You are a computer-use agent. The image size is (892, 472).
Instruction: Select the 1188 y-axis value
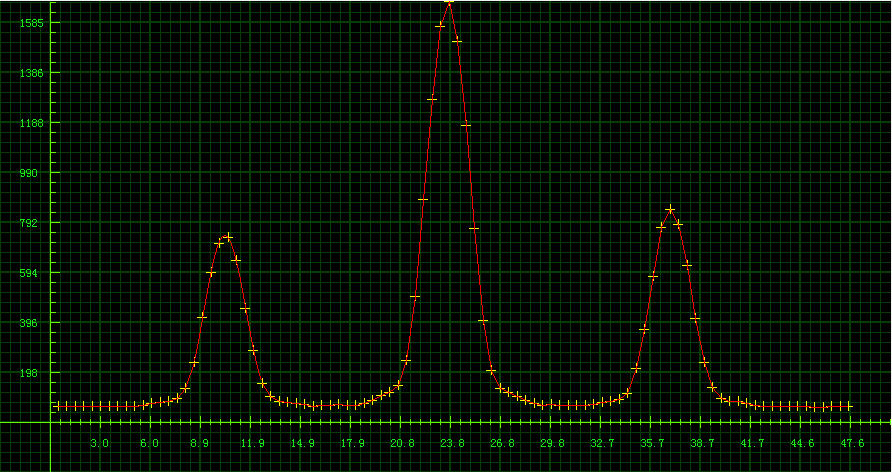[x=32, y=123]
